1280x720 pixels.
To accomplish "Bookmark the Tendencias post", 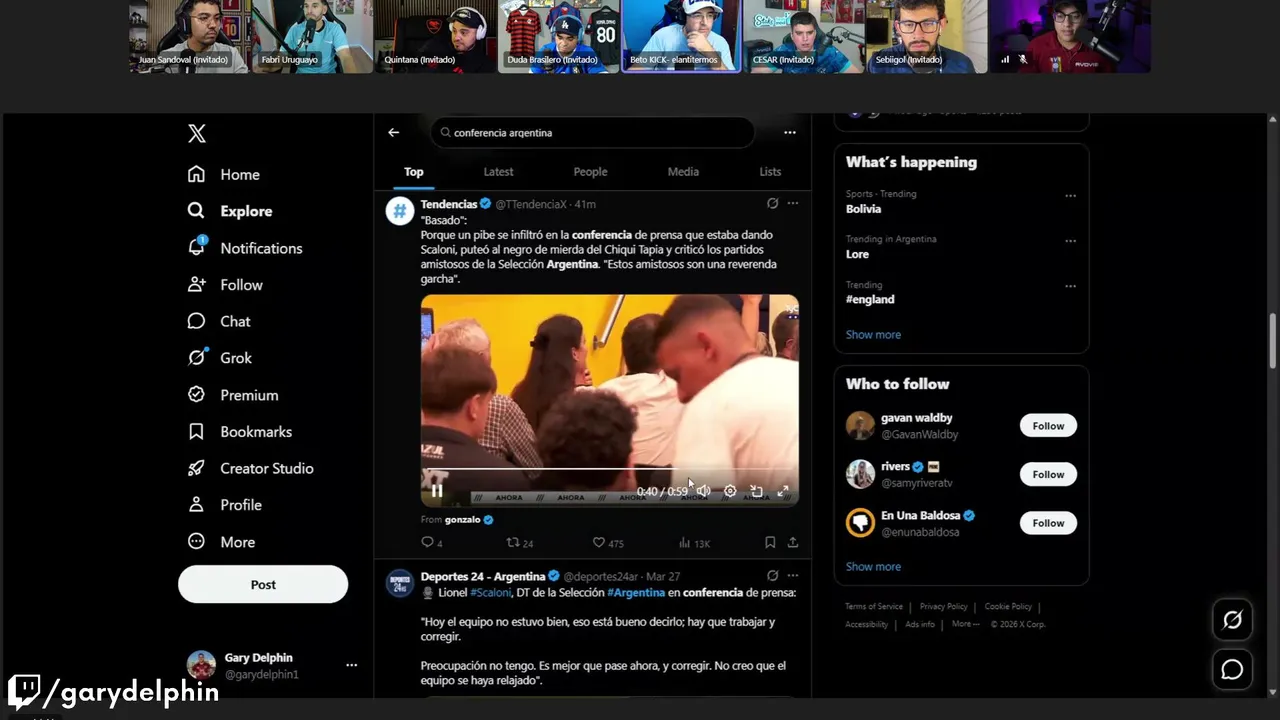I will click(770, 543).
